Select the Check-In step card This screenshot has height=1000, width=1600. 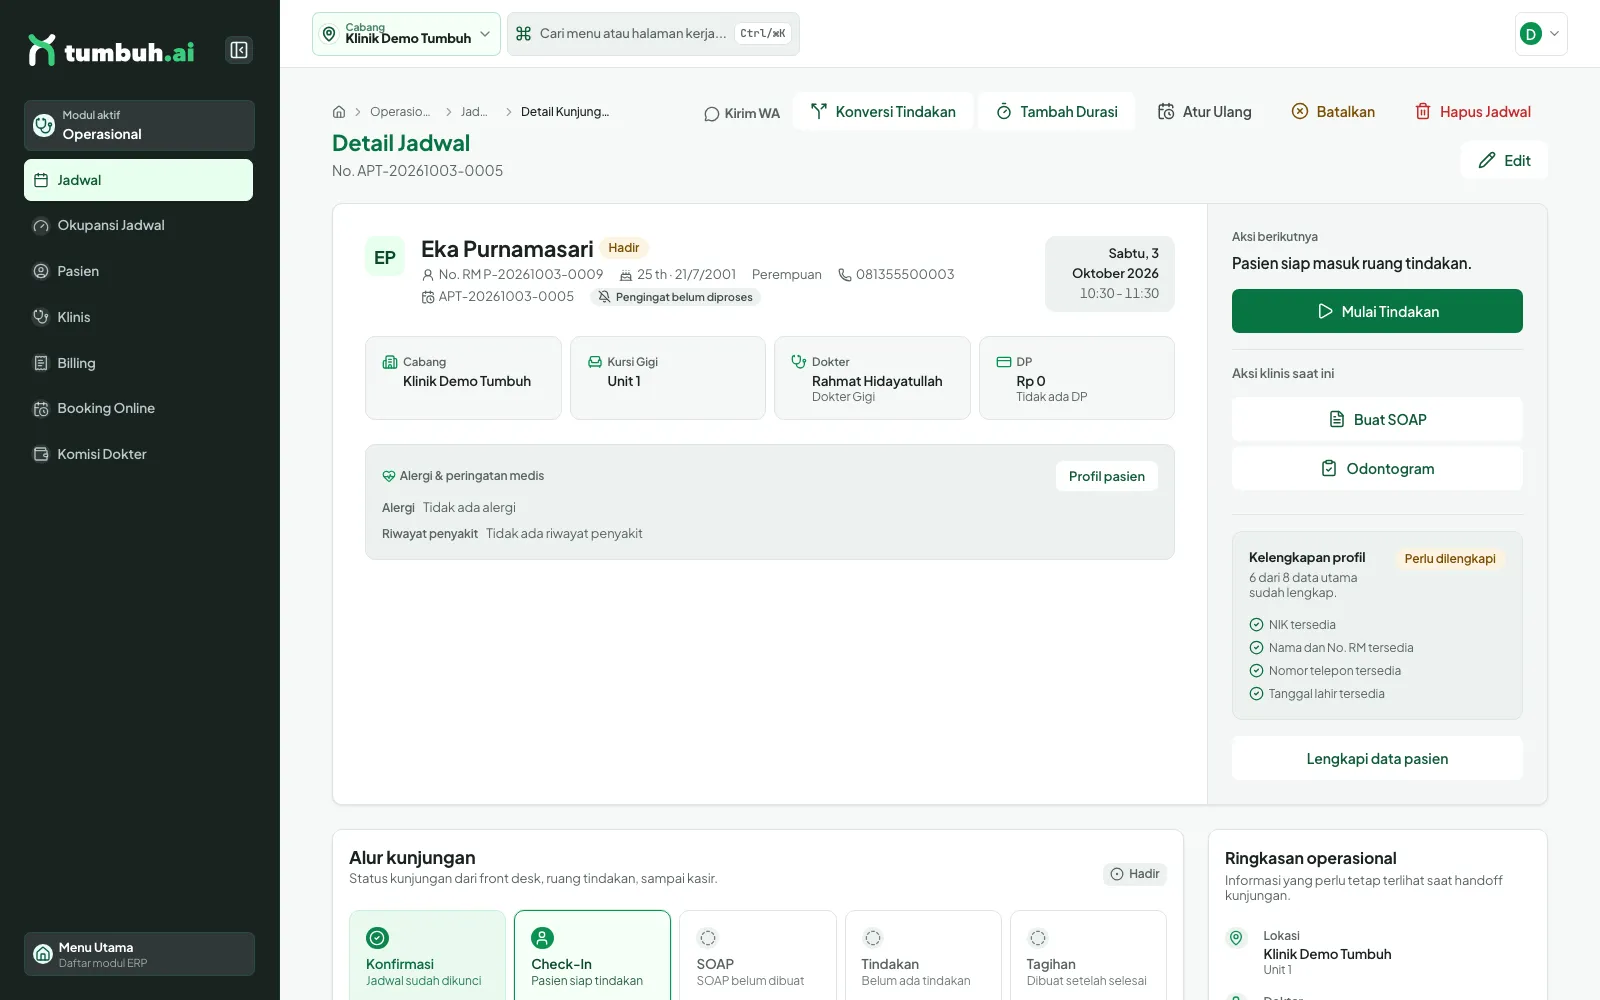click(592, 955)
